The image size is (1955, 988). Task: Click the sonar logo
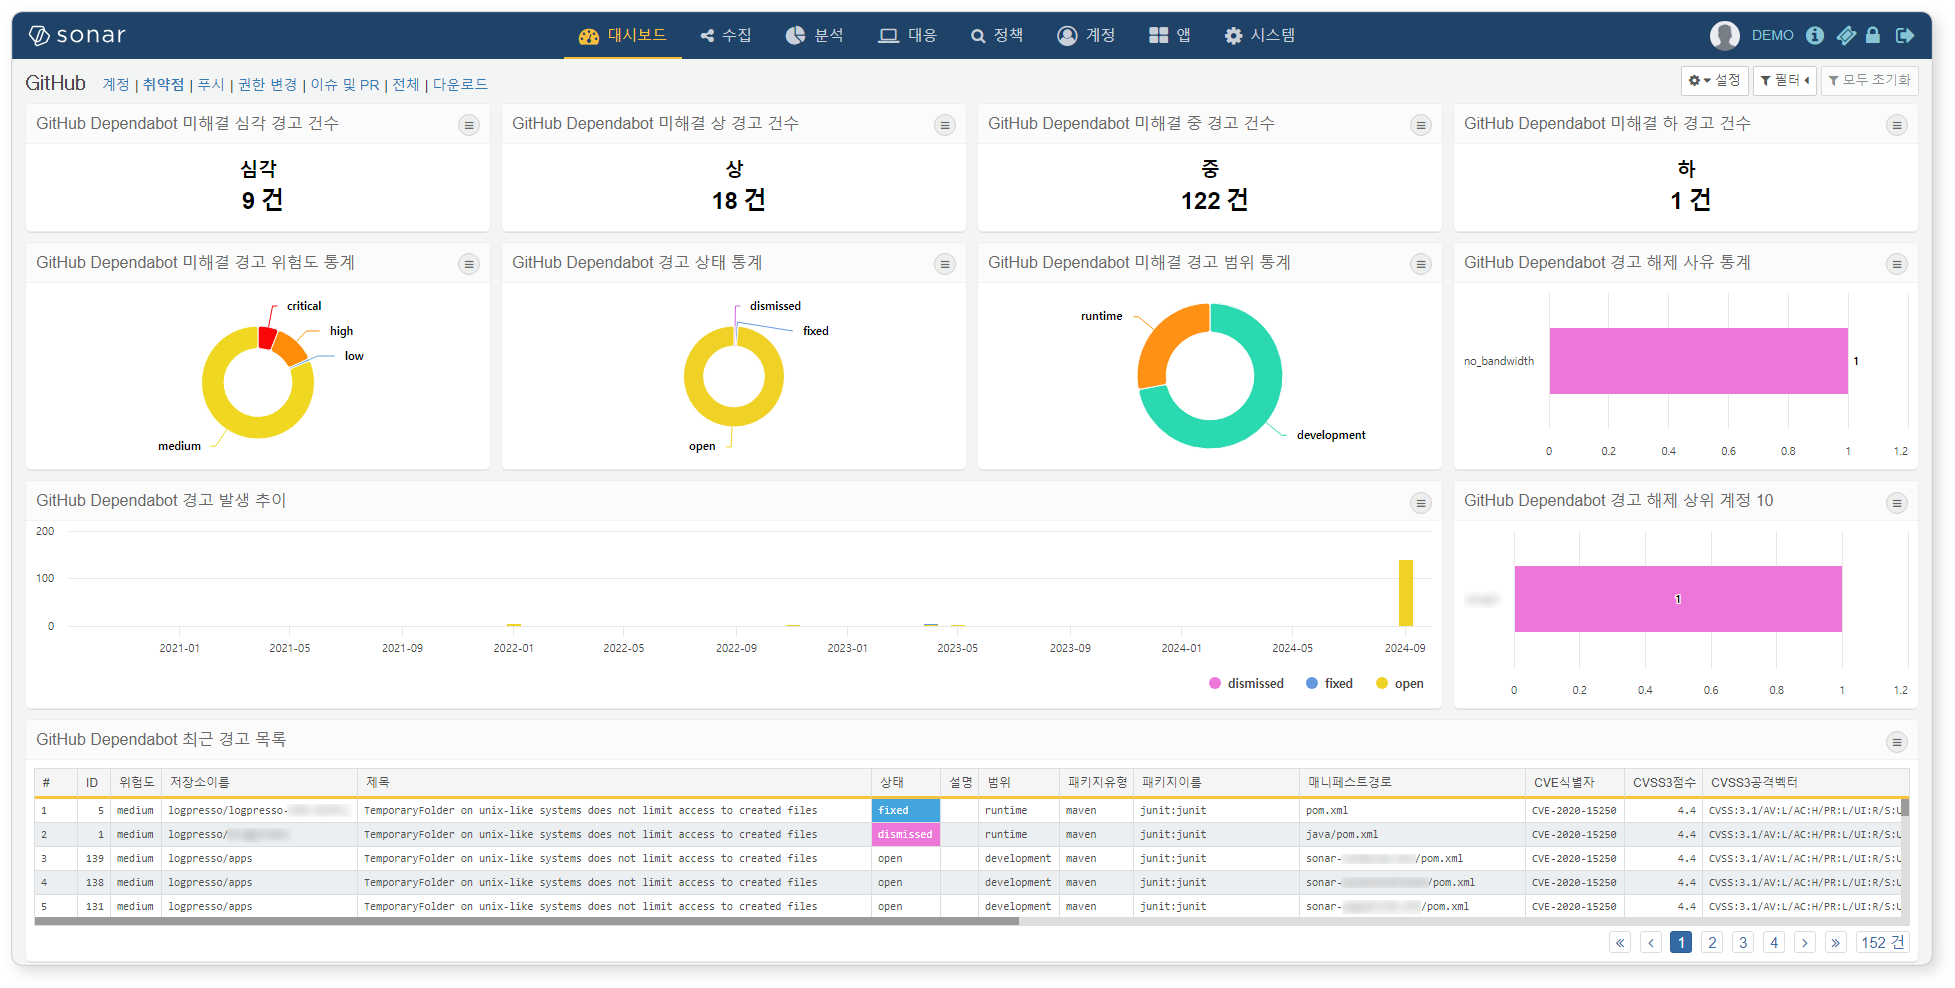[77, 35]
